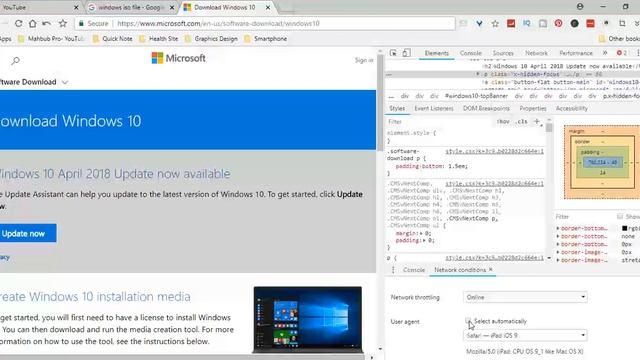Open the Quick Note bookmark folder
This screenshot has width=640, height=360.
pyautogui.click(x=113, y=39)
